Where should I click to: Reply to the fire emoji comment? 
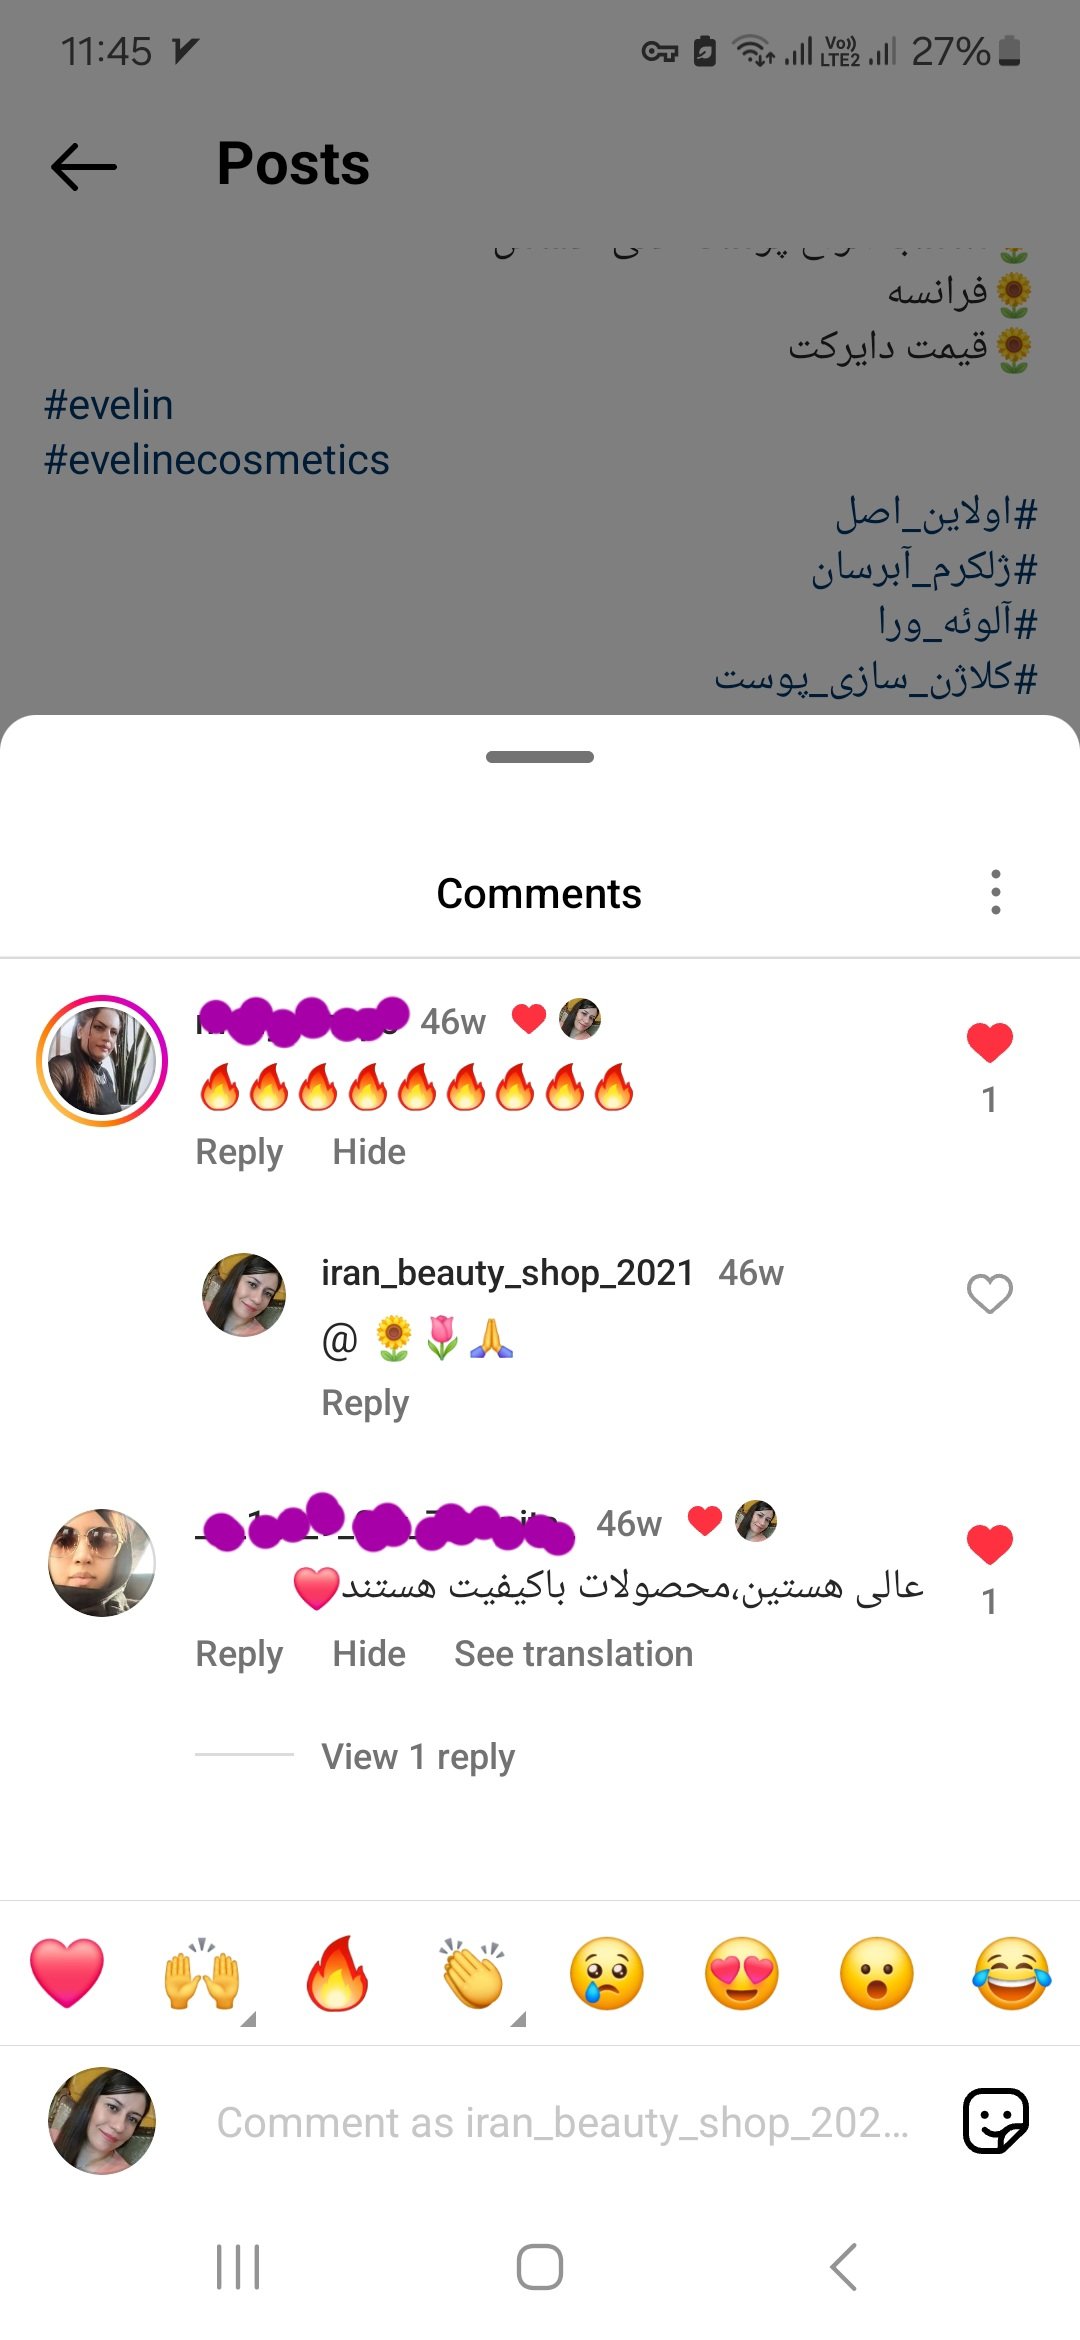coord(239,1152)
